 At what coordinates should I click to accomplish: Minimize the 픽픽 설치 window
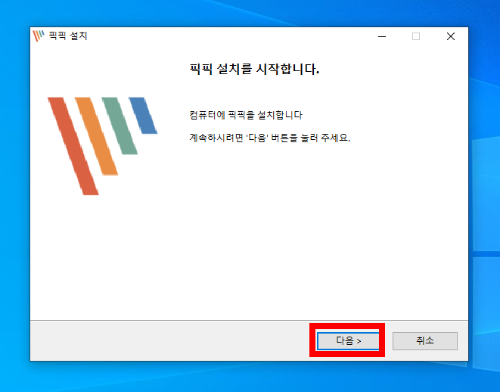[382, 36]
